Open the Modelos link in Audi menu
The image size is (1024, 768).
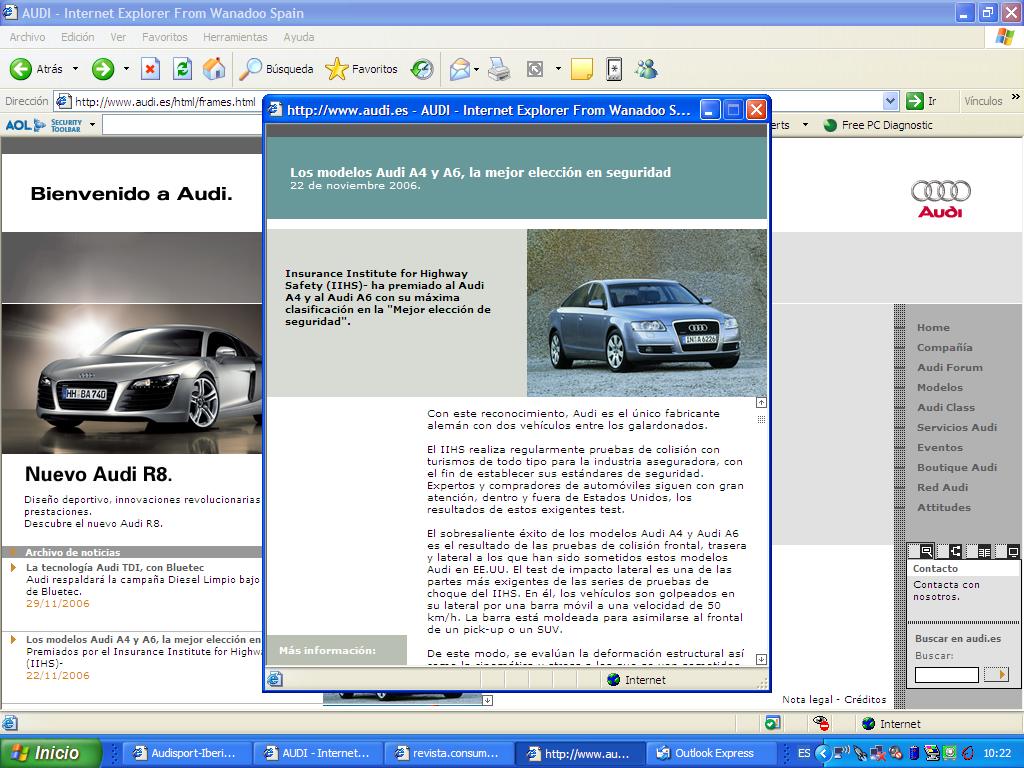pos(940,387)
